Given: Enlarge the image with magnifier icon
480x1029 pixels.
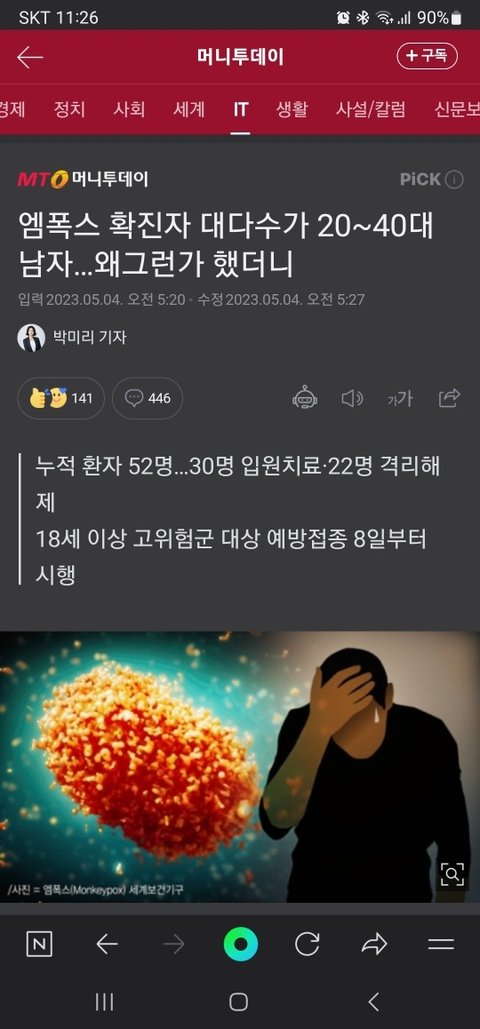Looking at the screenshot, I should [453, 873].
